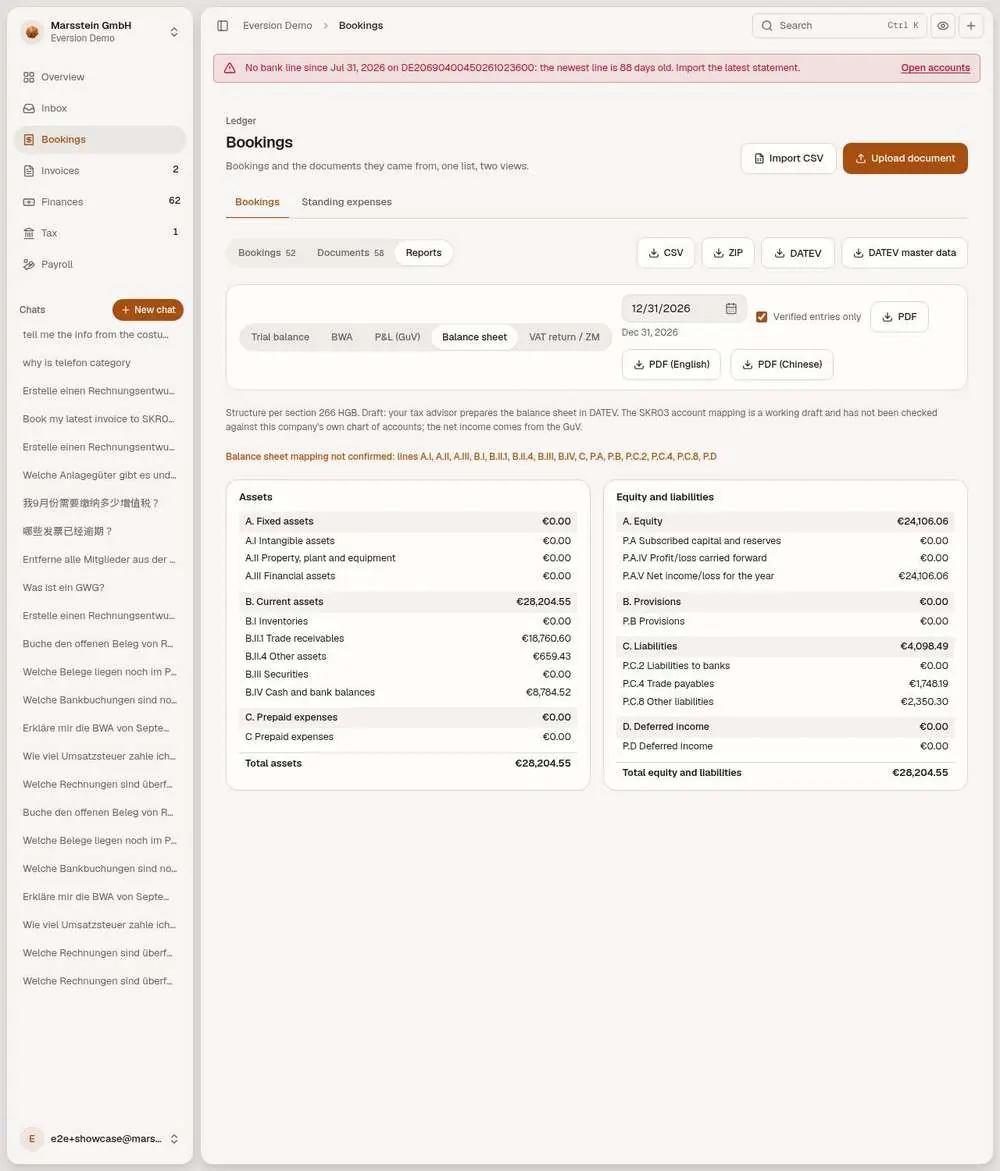Download PDF (Chinese) version
The image size is (1000, 1171).
click(782, 364)
